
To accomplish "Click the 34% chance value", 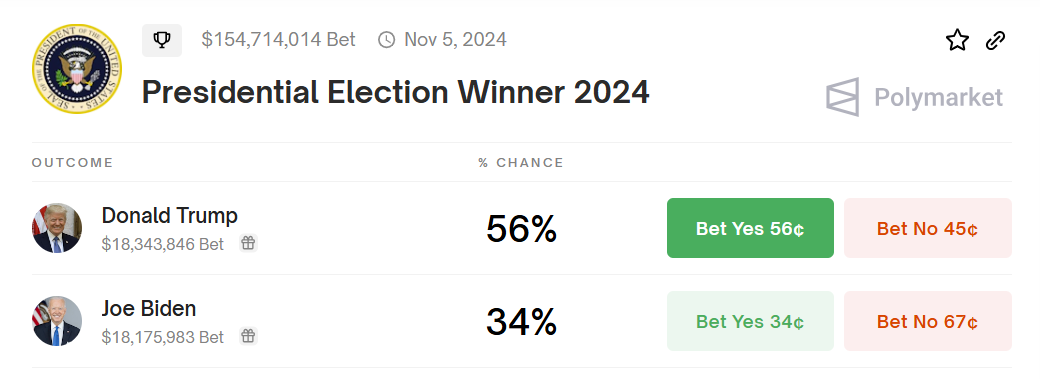I will click(521, 322).
